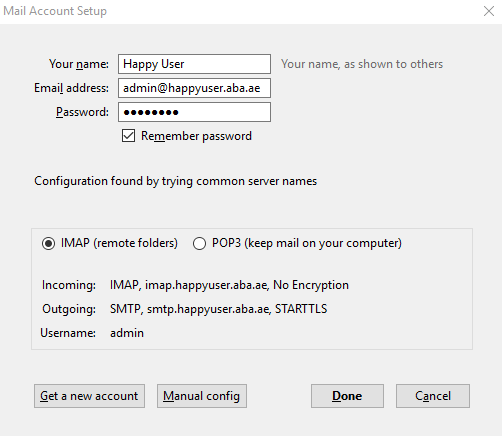Focus the Email address text box
The width and height of the screenshot is (502, 436).
click(194, 88)
